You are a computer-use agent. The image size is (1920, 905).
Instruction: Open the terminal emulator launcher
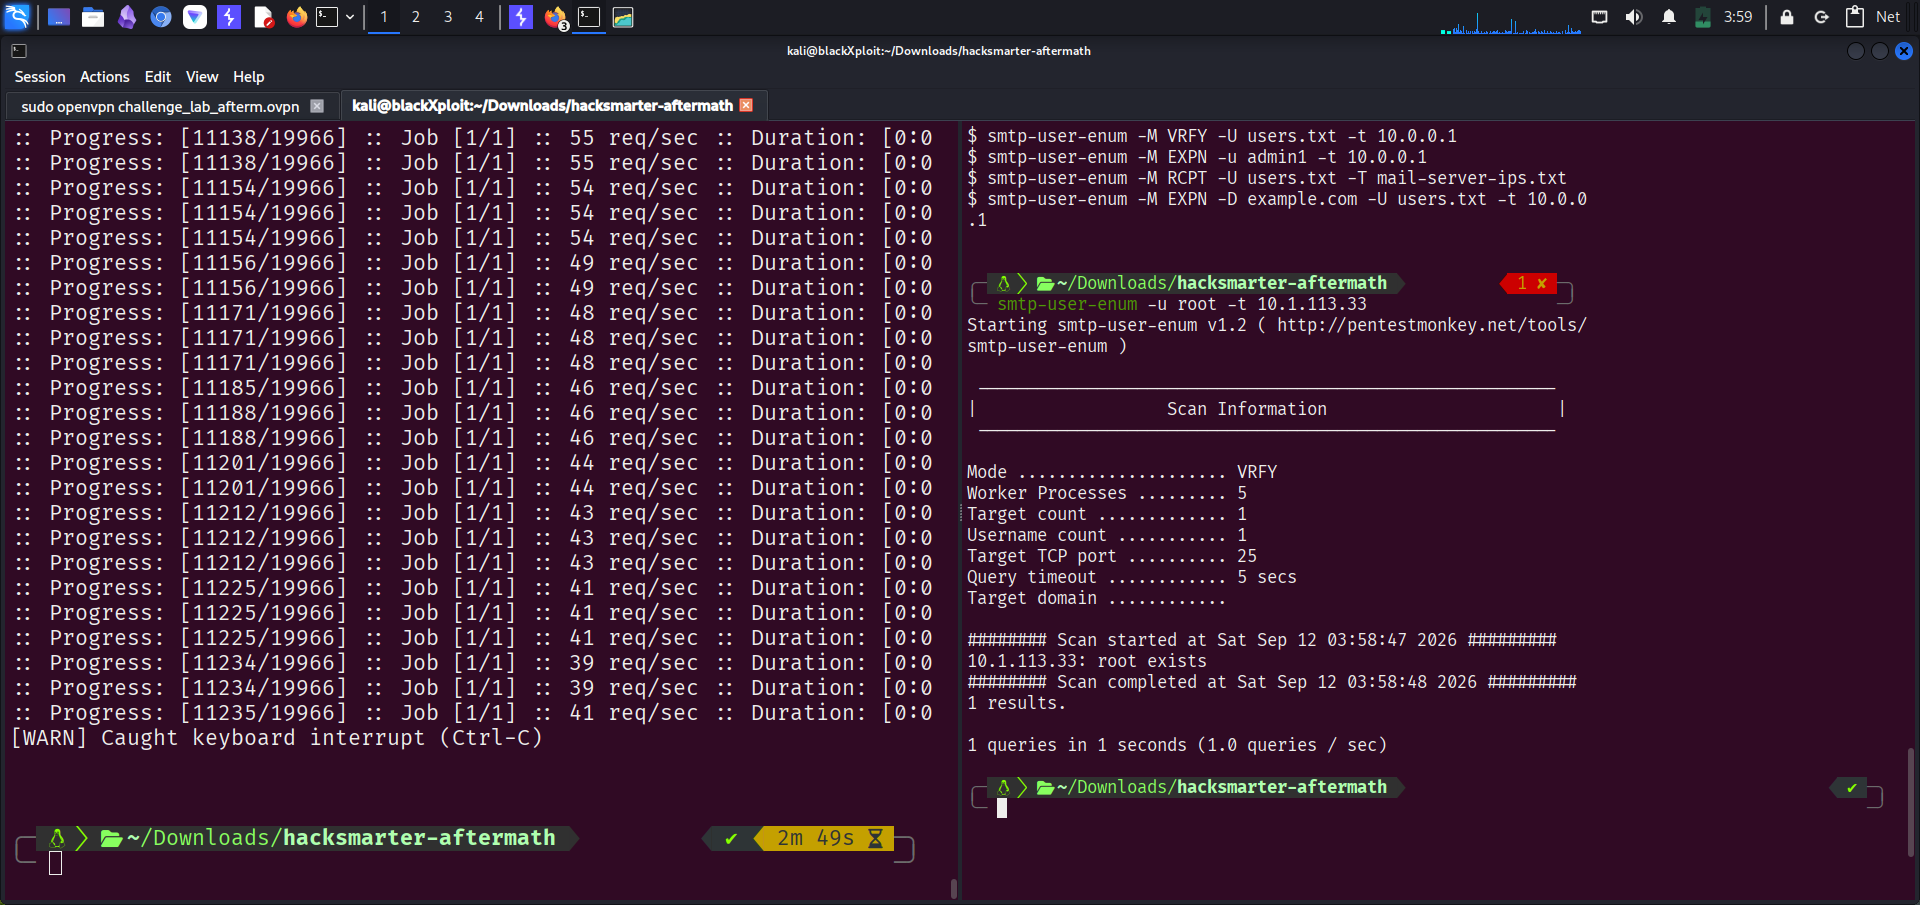[x=327, y=17]
